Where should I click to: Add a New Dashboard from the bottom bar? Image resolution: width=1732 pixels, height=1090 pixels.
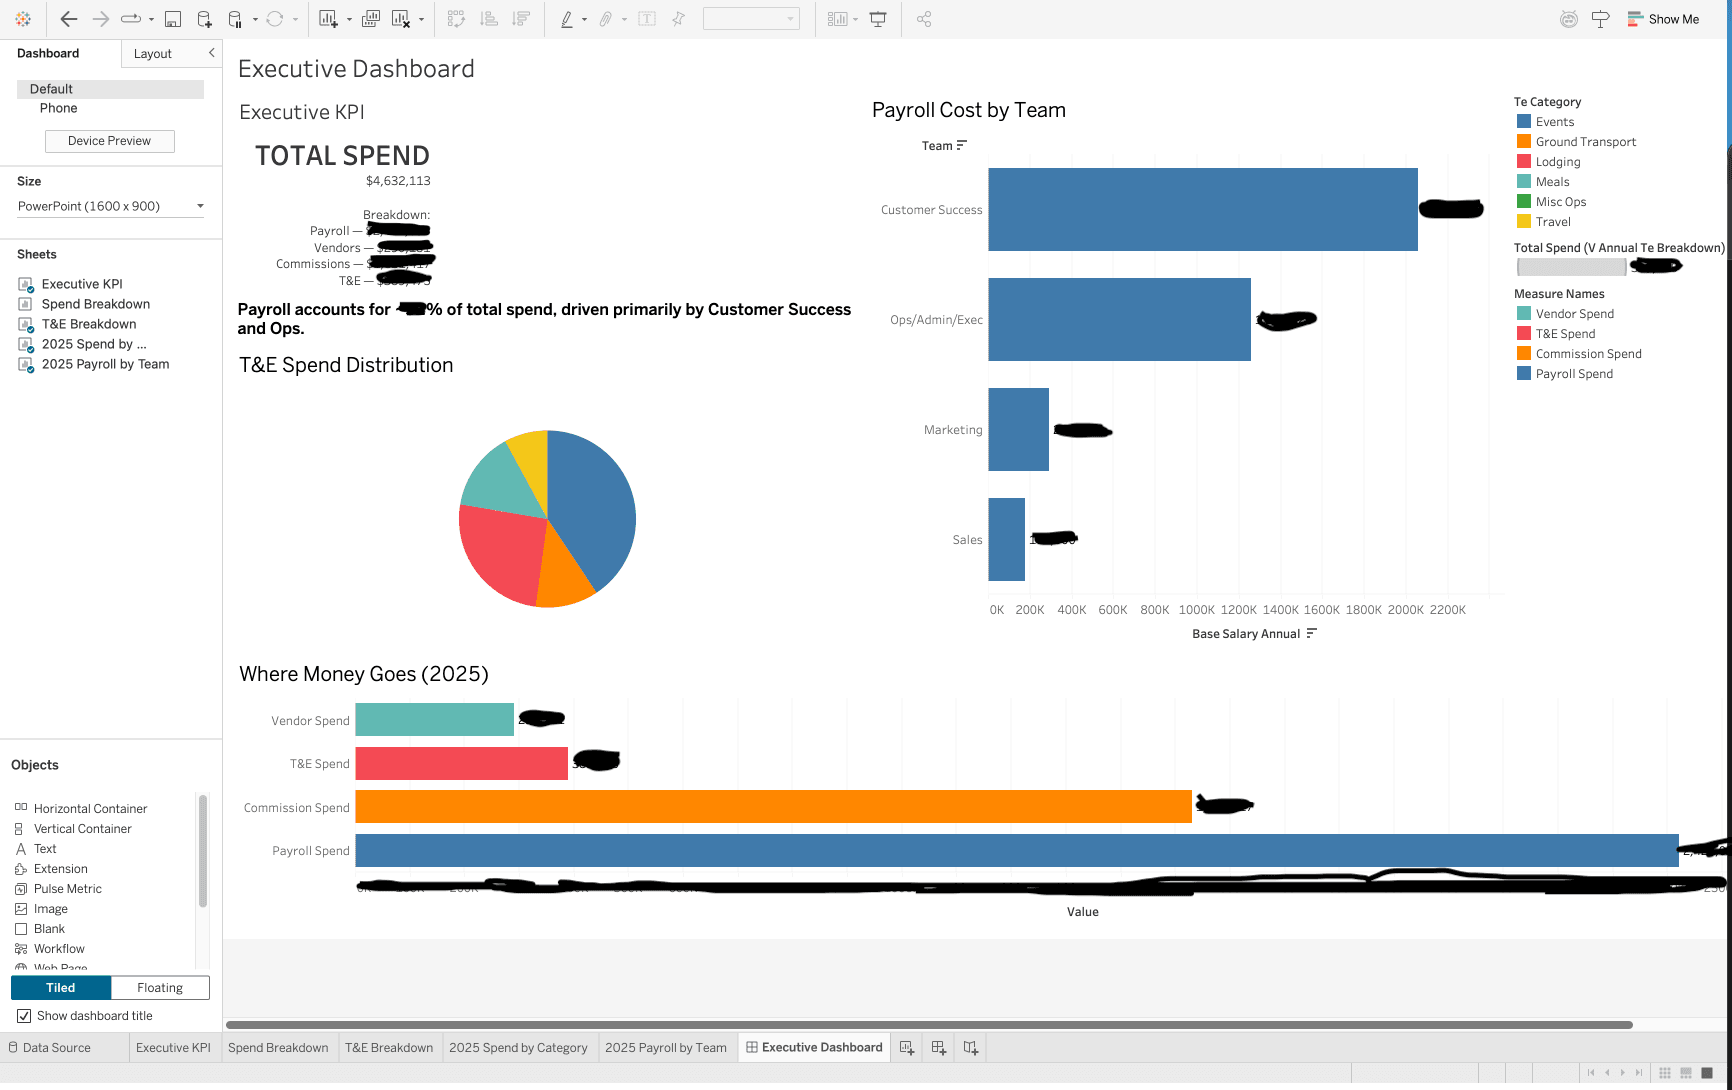pyautogui.click(x=938, y=1047)
